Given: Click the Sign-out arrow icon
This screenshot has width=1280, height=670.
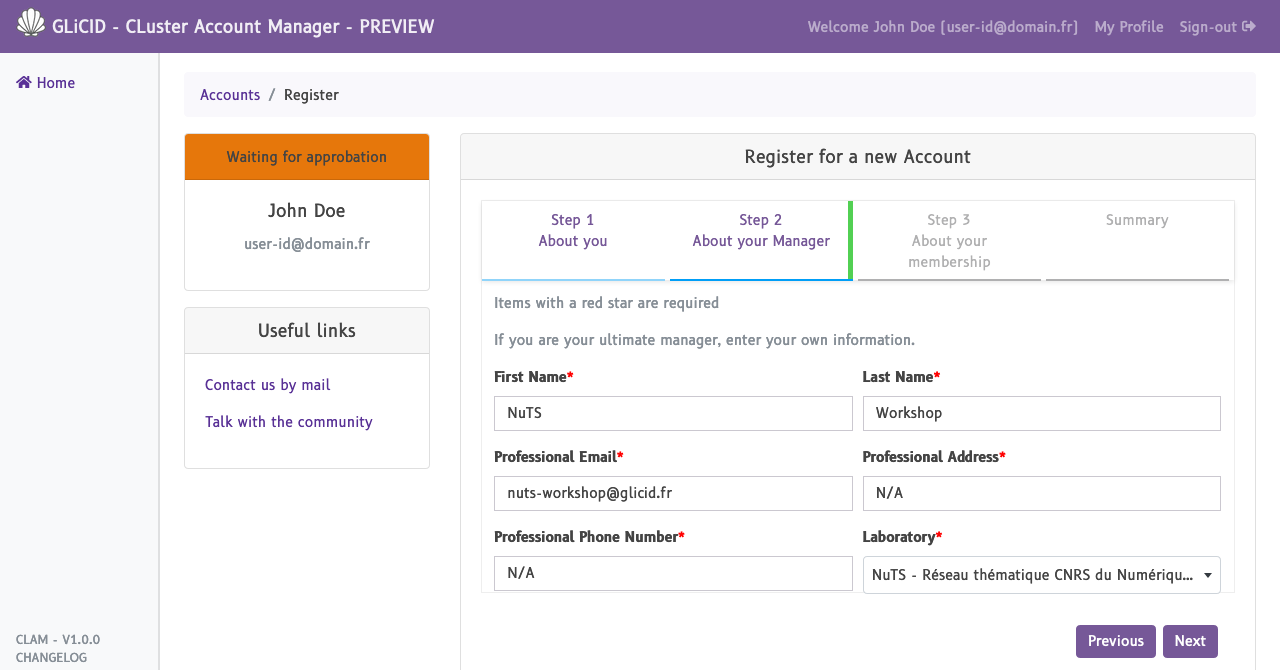Looking at the screenshot, I should pyautogui.click(x=1249, y=27).
